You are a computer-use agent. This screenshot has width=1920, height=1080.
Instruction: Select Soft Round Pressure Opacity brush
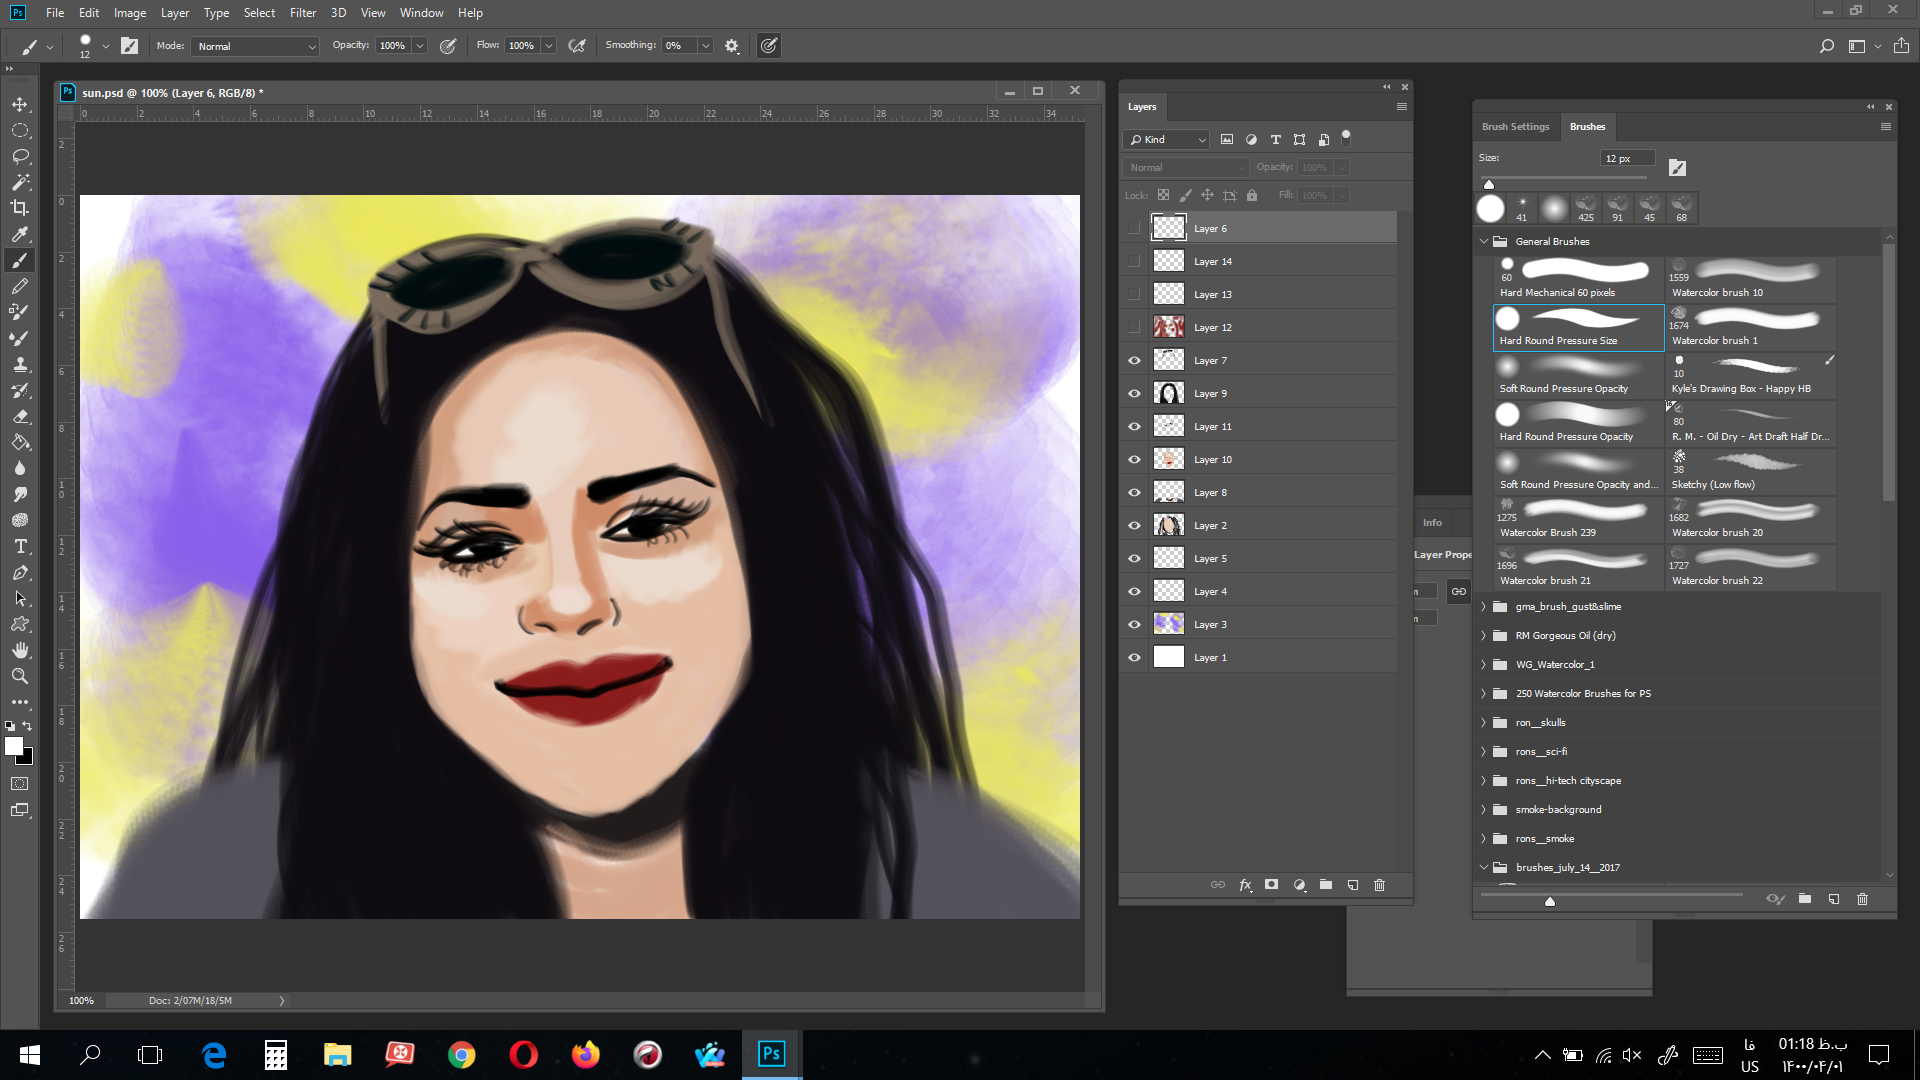coord(1578,376)
